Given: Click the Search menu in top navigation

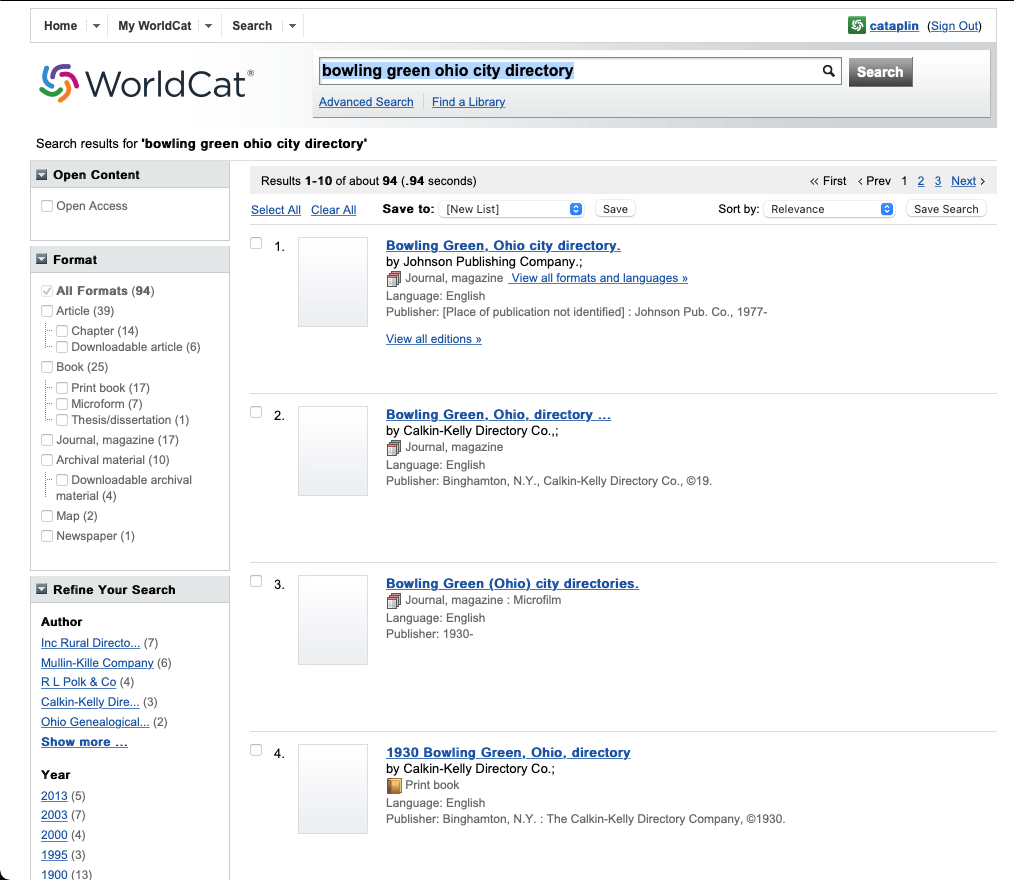Looking at the screenshot, I should tap(252, 26).
